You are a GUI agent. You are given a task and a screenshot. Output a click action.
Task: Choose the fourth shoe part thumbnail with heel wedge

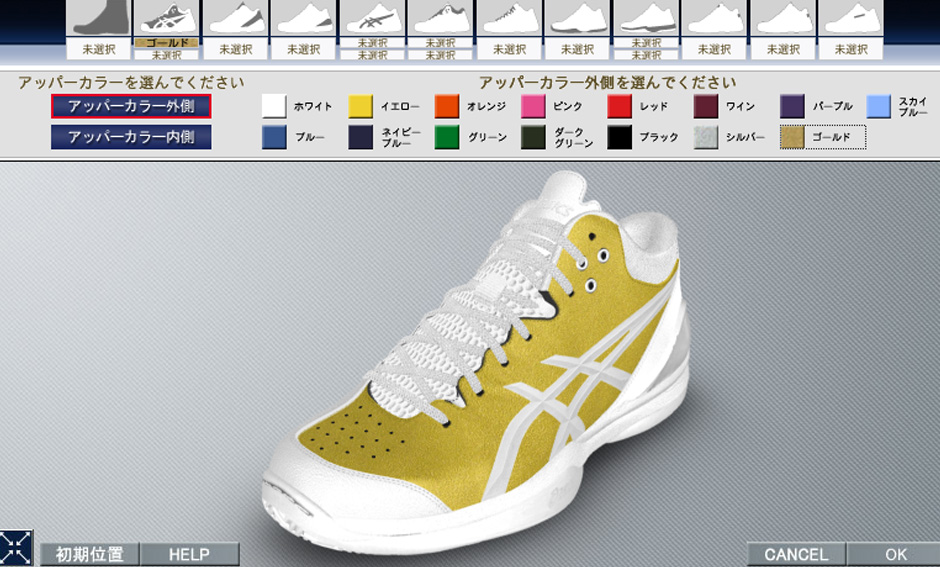(303, 17)
